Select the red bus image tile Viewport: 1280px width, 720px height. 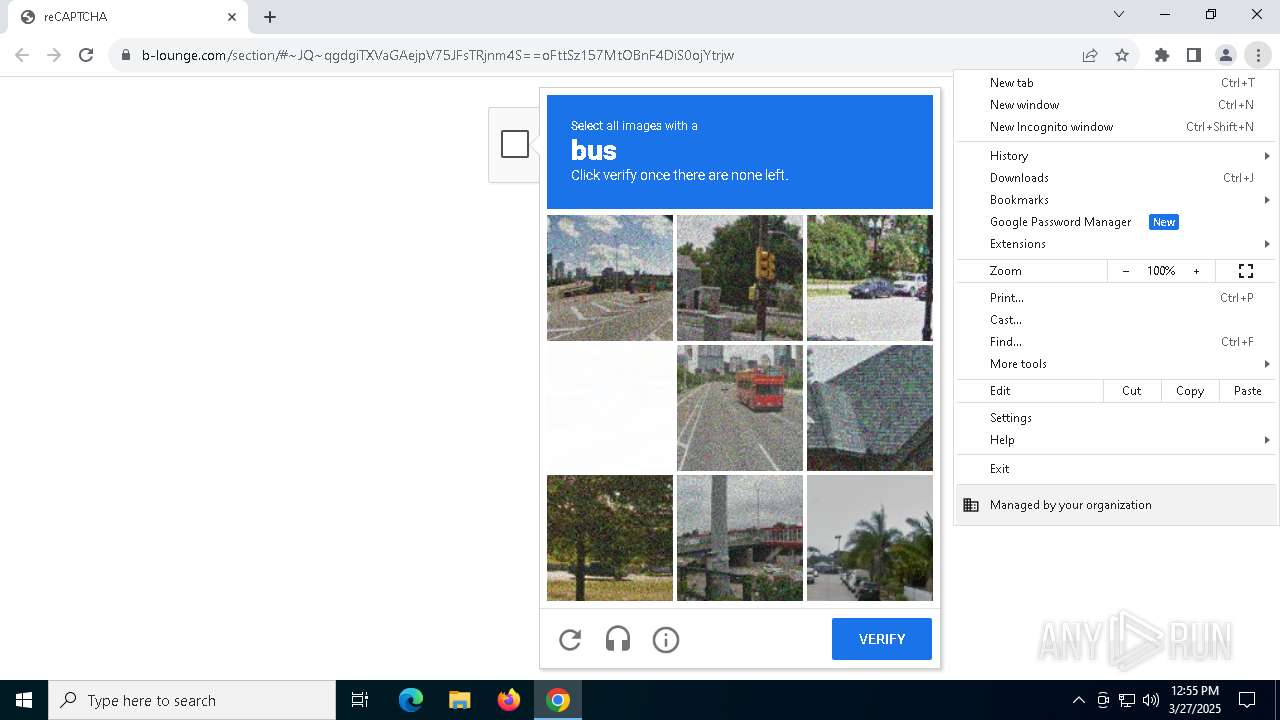740,408
